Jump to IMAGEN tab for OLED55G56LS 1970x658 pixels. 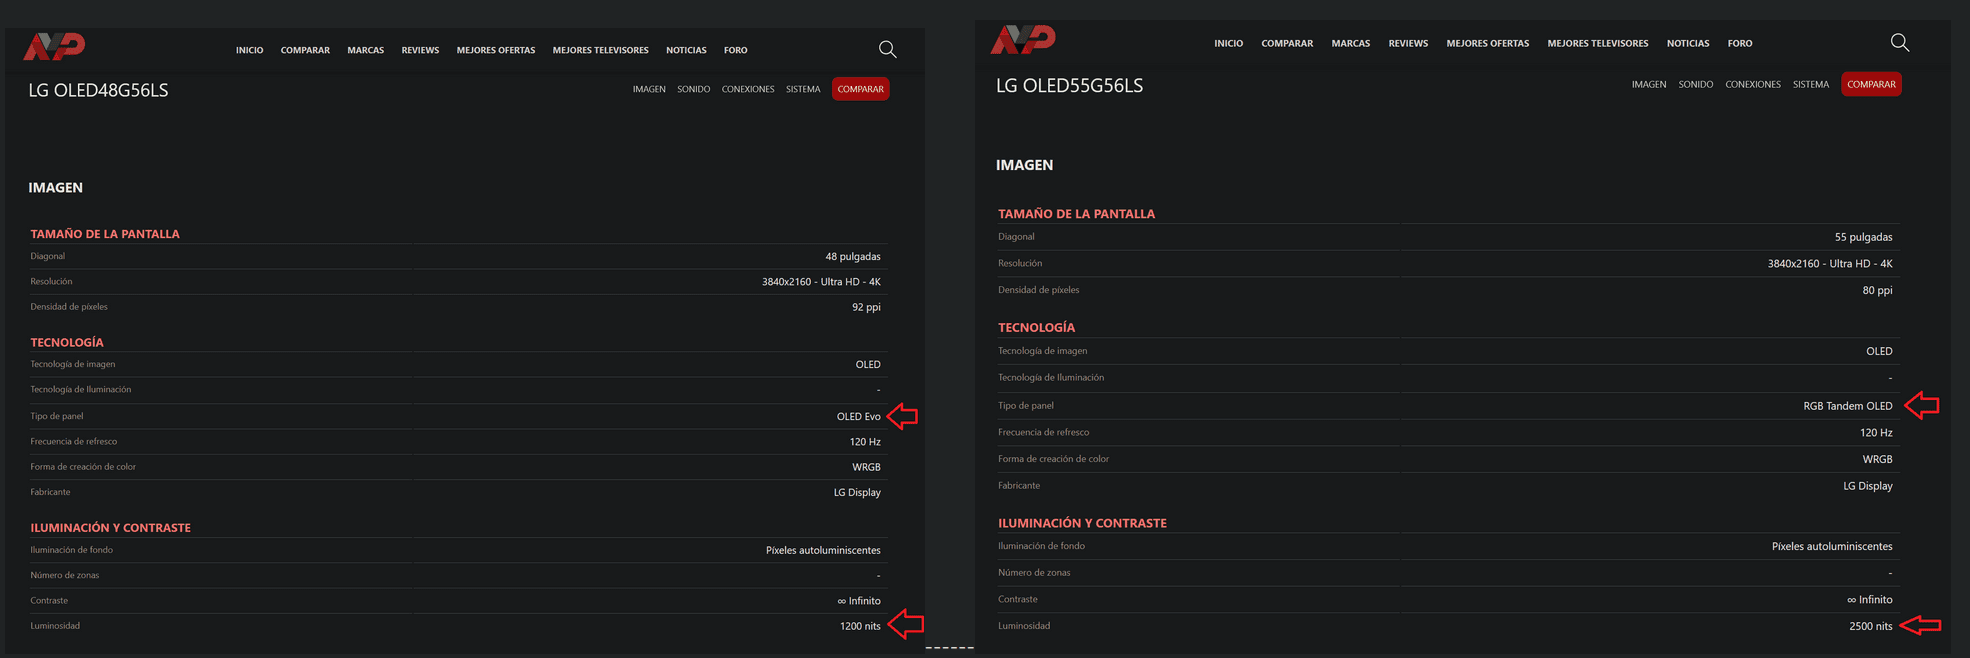(1649, 84)
